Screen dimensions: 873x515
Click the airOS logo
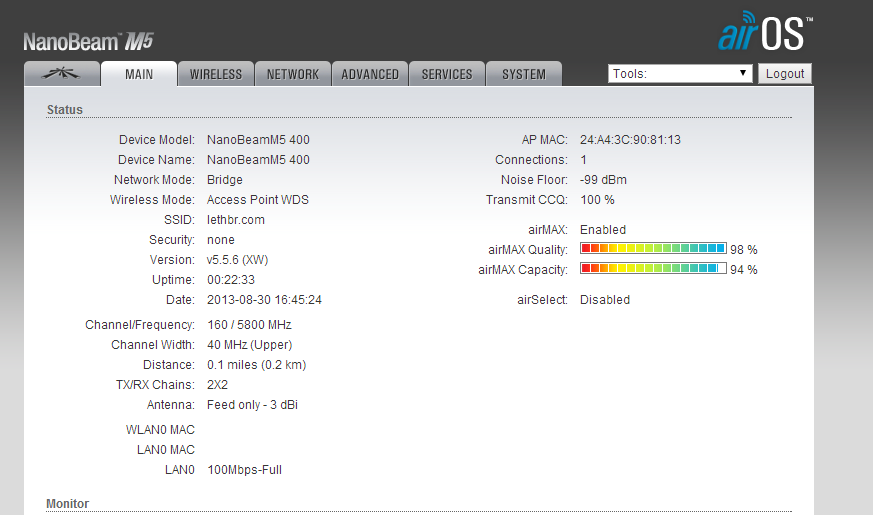(x=766, y=31)
